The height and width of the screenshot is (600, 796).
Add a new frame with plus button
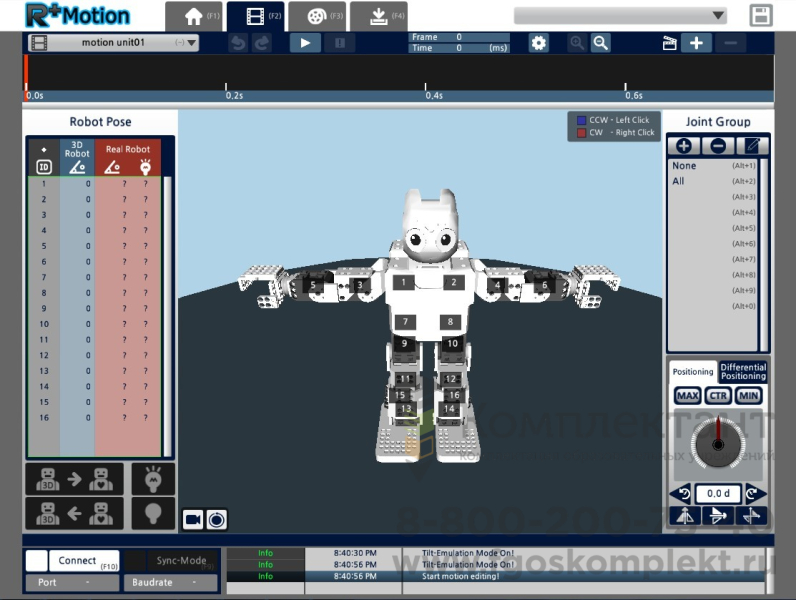[x=697, y=43]
